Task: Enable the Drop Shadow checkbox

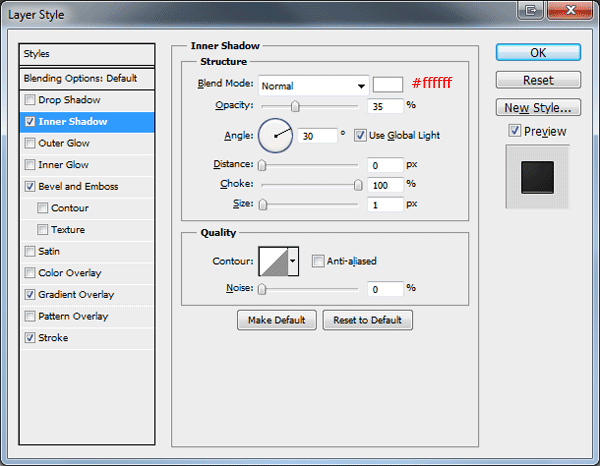Action: click(29, 100)
